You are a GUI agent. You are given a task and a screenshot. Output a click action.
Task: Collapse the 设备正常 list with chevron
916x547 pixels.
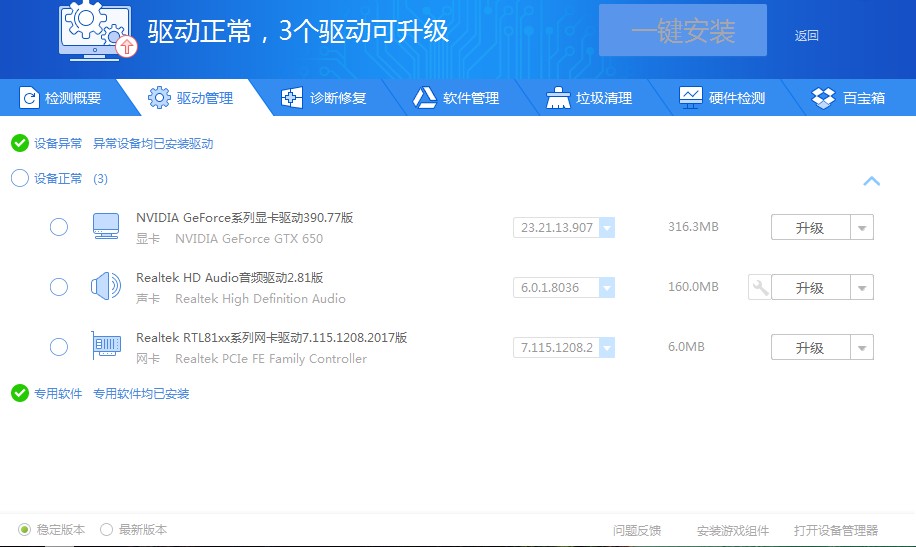[872, 181]
